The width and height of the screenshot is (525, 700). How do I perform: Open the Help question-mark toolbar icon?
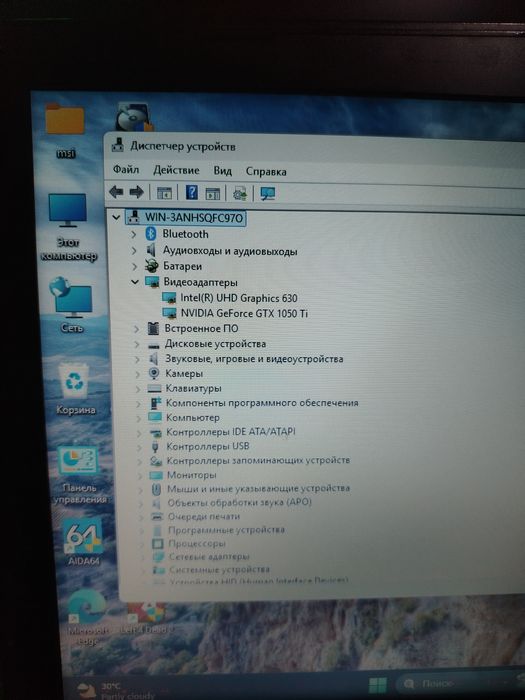coord(192,193)
